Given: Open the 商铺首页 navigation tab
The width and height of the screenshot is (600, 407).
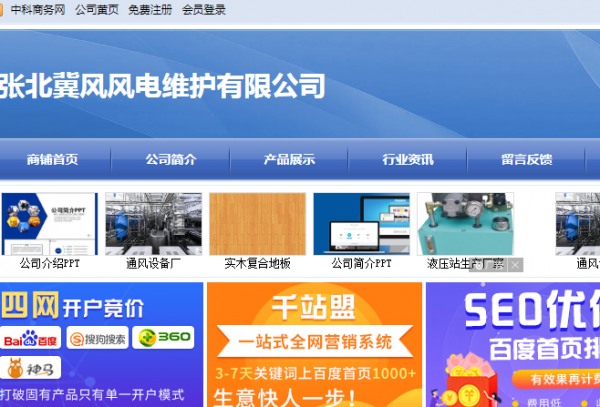Looking at the screenshot, I should coord(53,159).
